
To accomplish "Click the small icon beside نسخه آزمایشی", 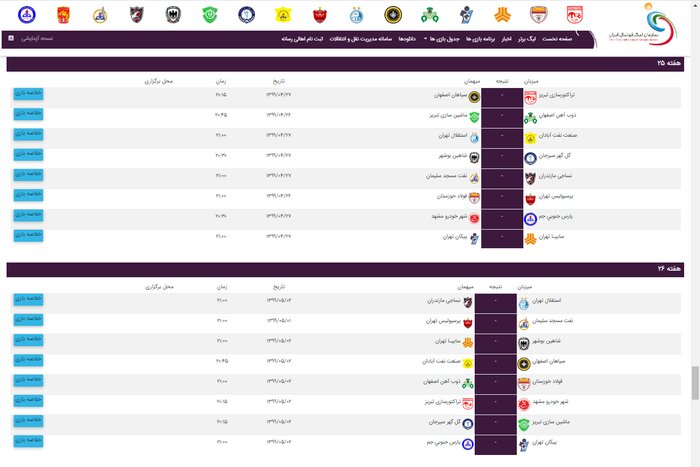I will click(11, 38).
